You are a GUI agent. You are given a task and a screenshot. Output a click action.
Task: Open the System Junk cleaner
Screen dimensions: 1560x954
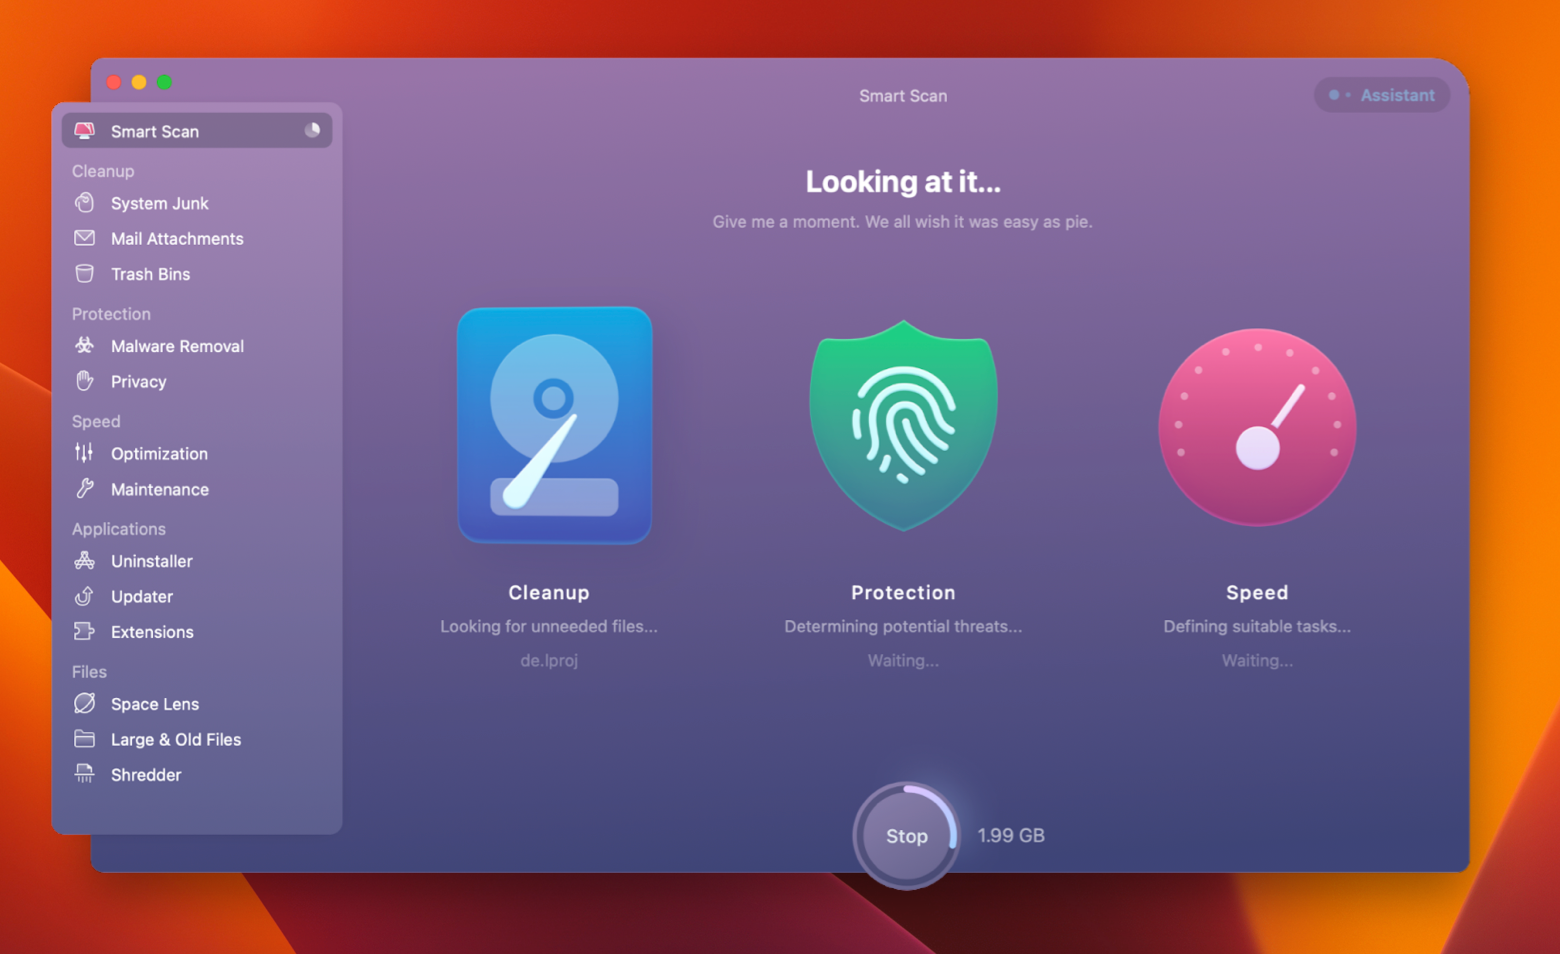pyautogui.click(x=159, y=203)
